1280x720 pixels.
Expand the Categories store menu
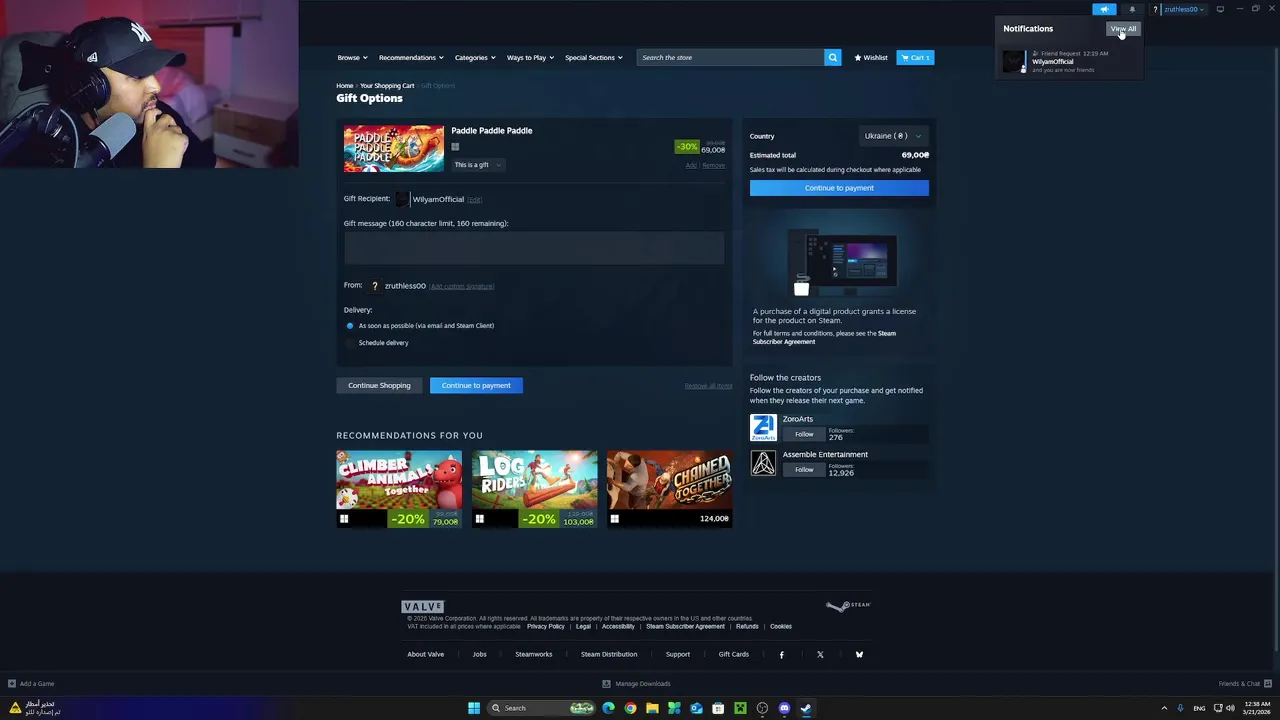coord(475,58)
